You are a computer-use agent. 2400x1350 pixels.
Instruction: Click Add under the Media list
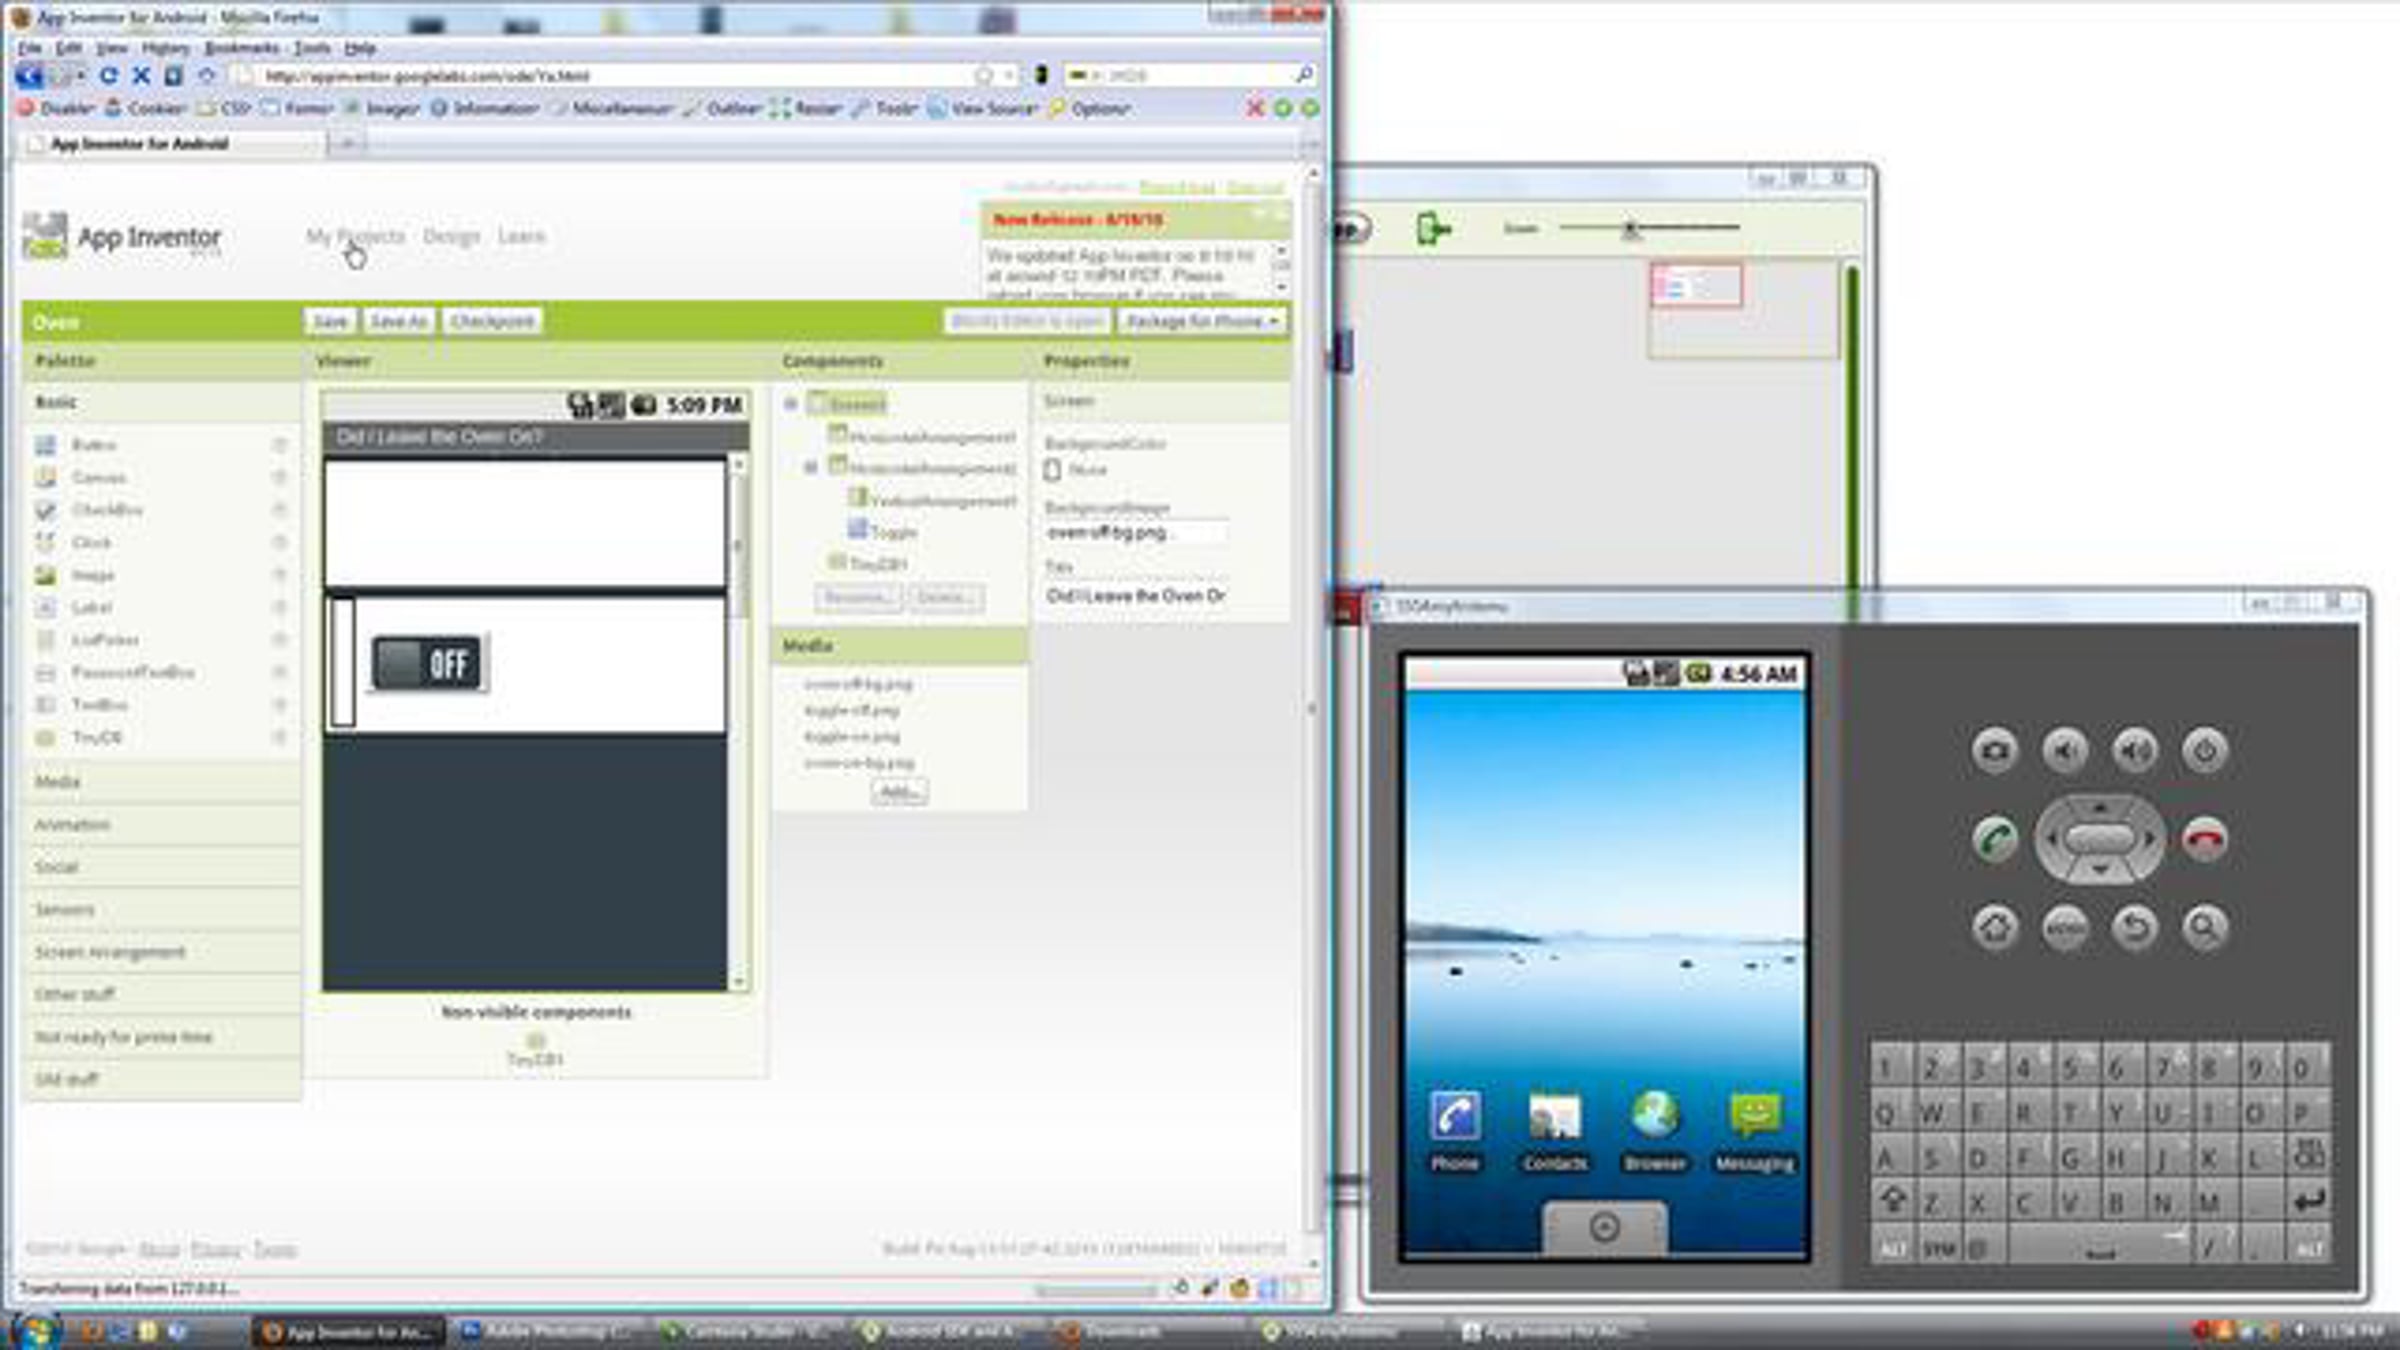point(899,793)
